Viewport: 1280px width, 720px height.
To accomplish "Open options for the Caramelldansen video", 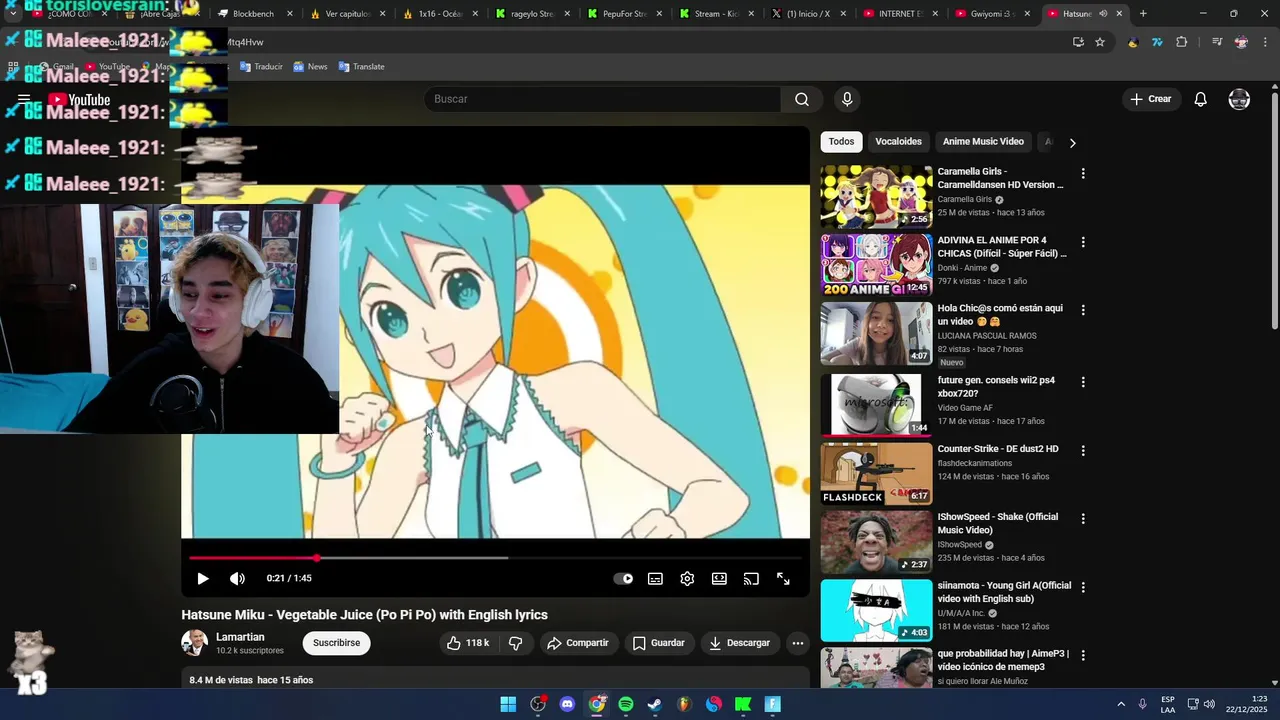I will tap(1082, 174).
